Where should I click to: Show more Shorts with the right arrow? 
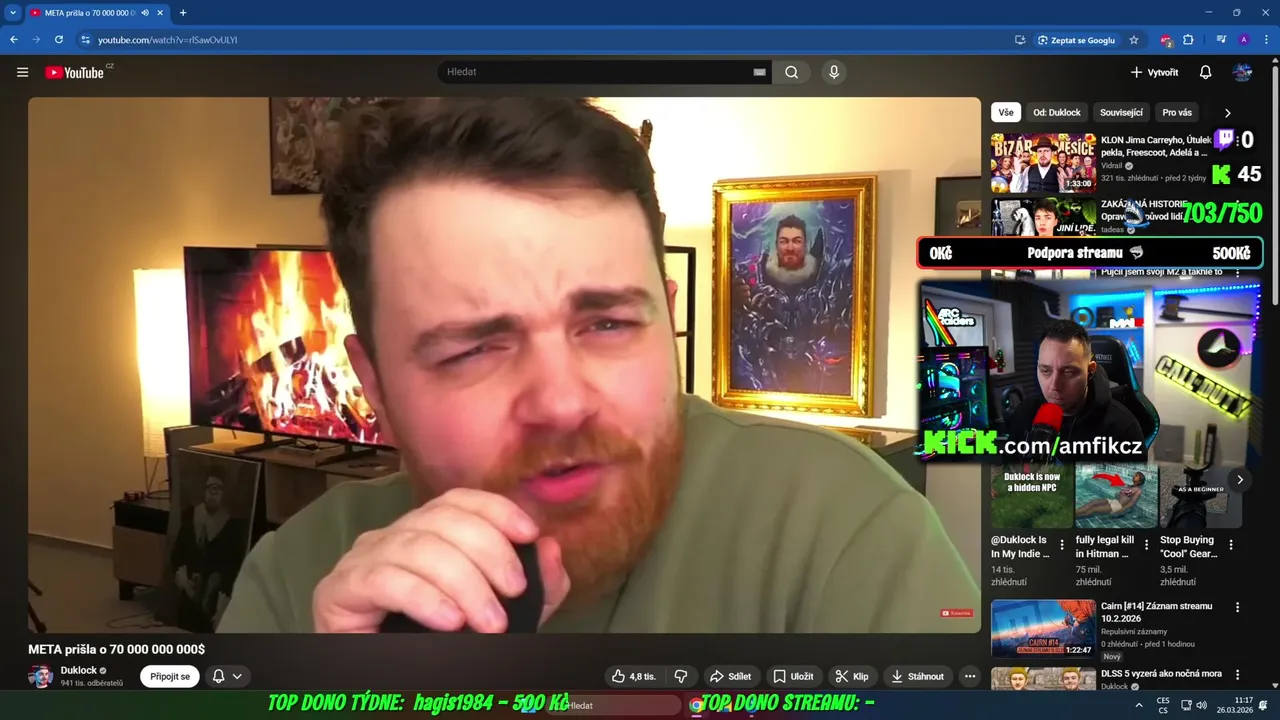(x=1239, y=480)
